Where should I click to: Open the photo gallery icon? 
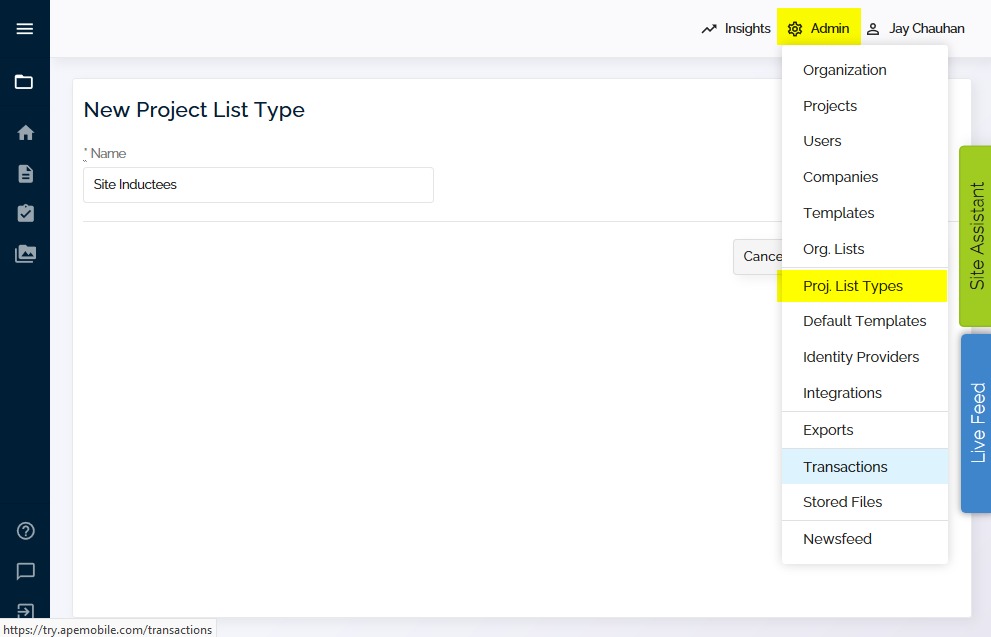(25, 254)
